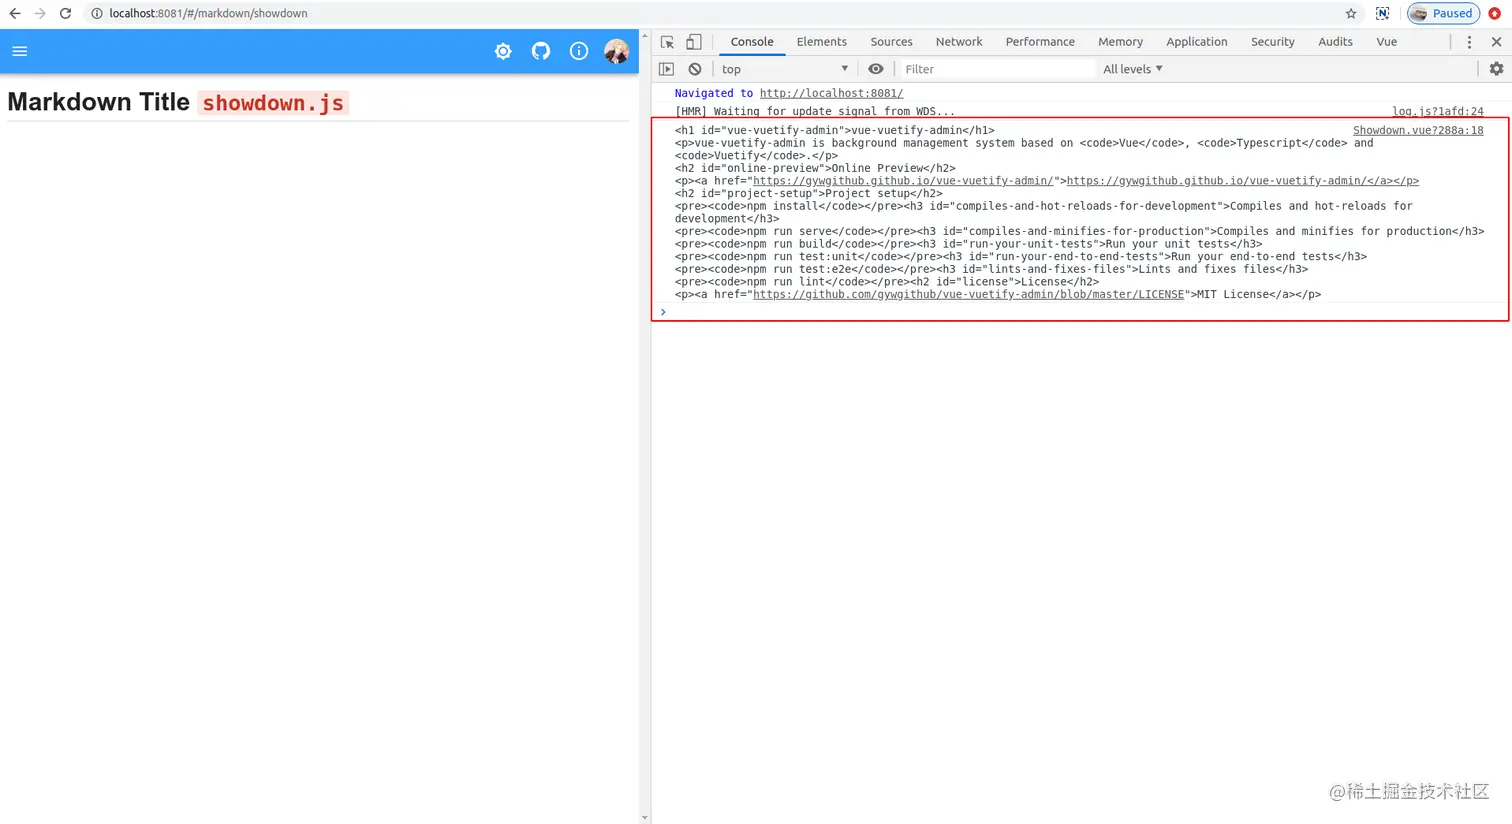Switch to the Elements tab
Viewport: 1512px width, 824px height.
[x=822, y=42]
